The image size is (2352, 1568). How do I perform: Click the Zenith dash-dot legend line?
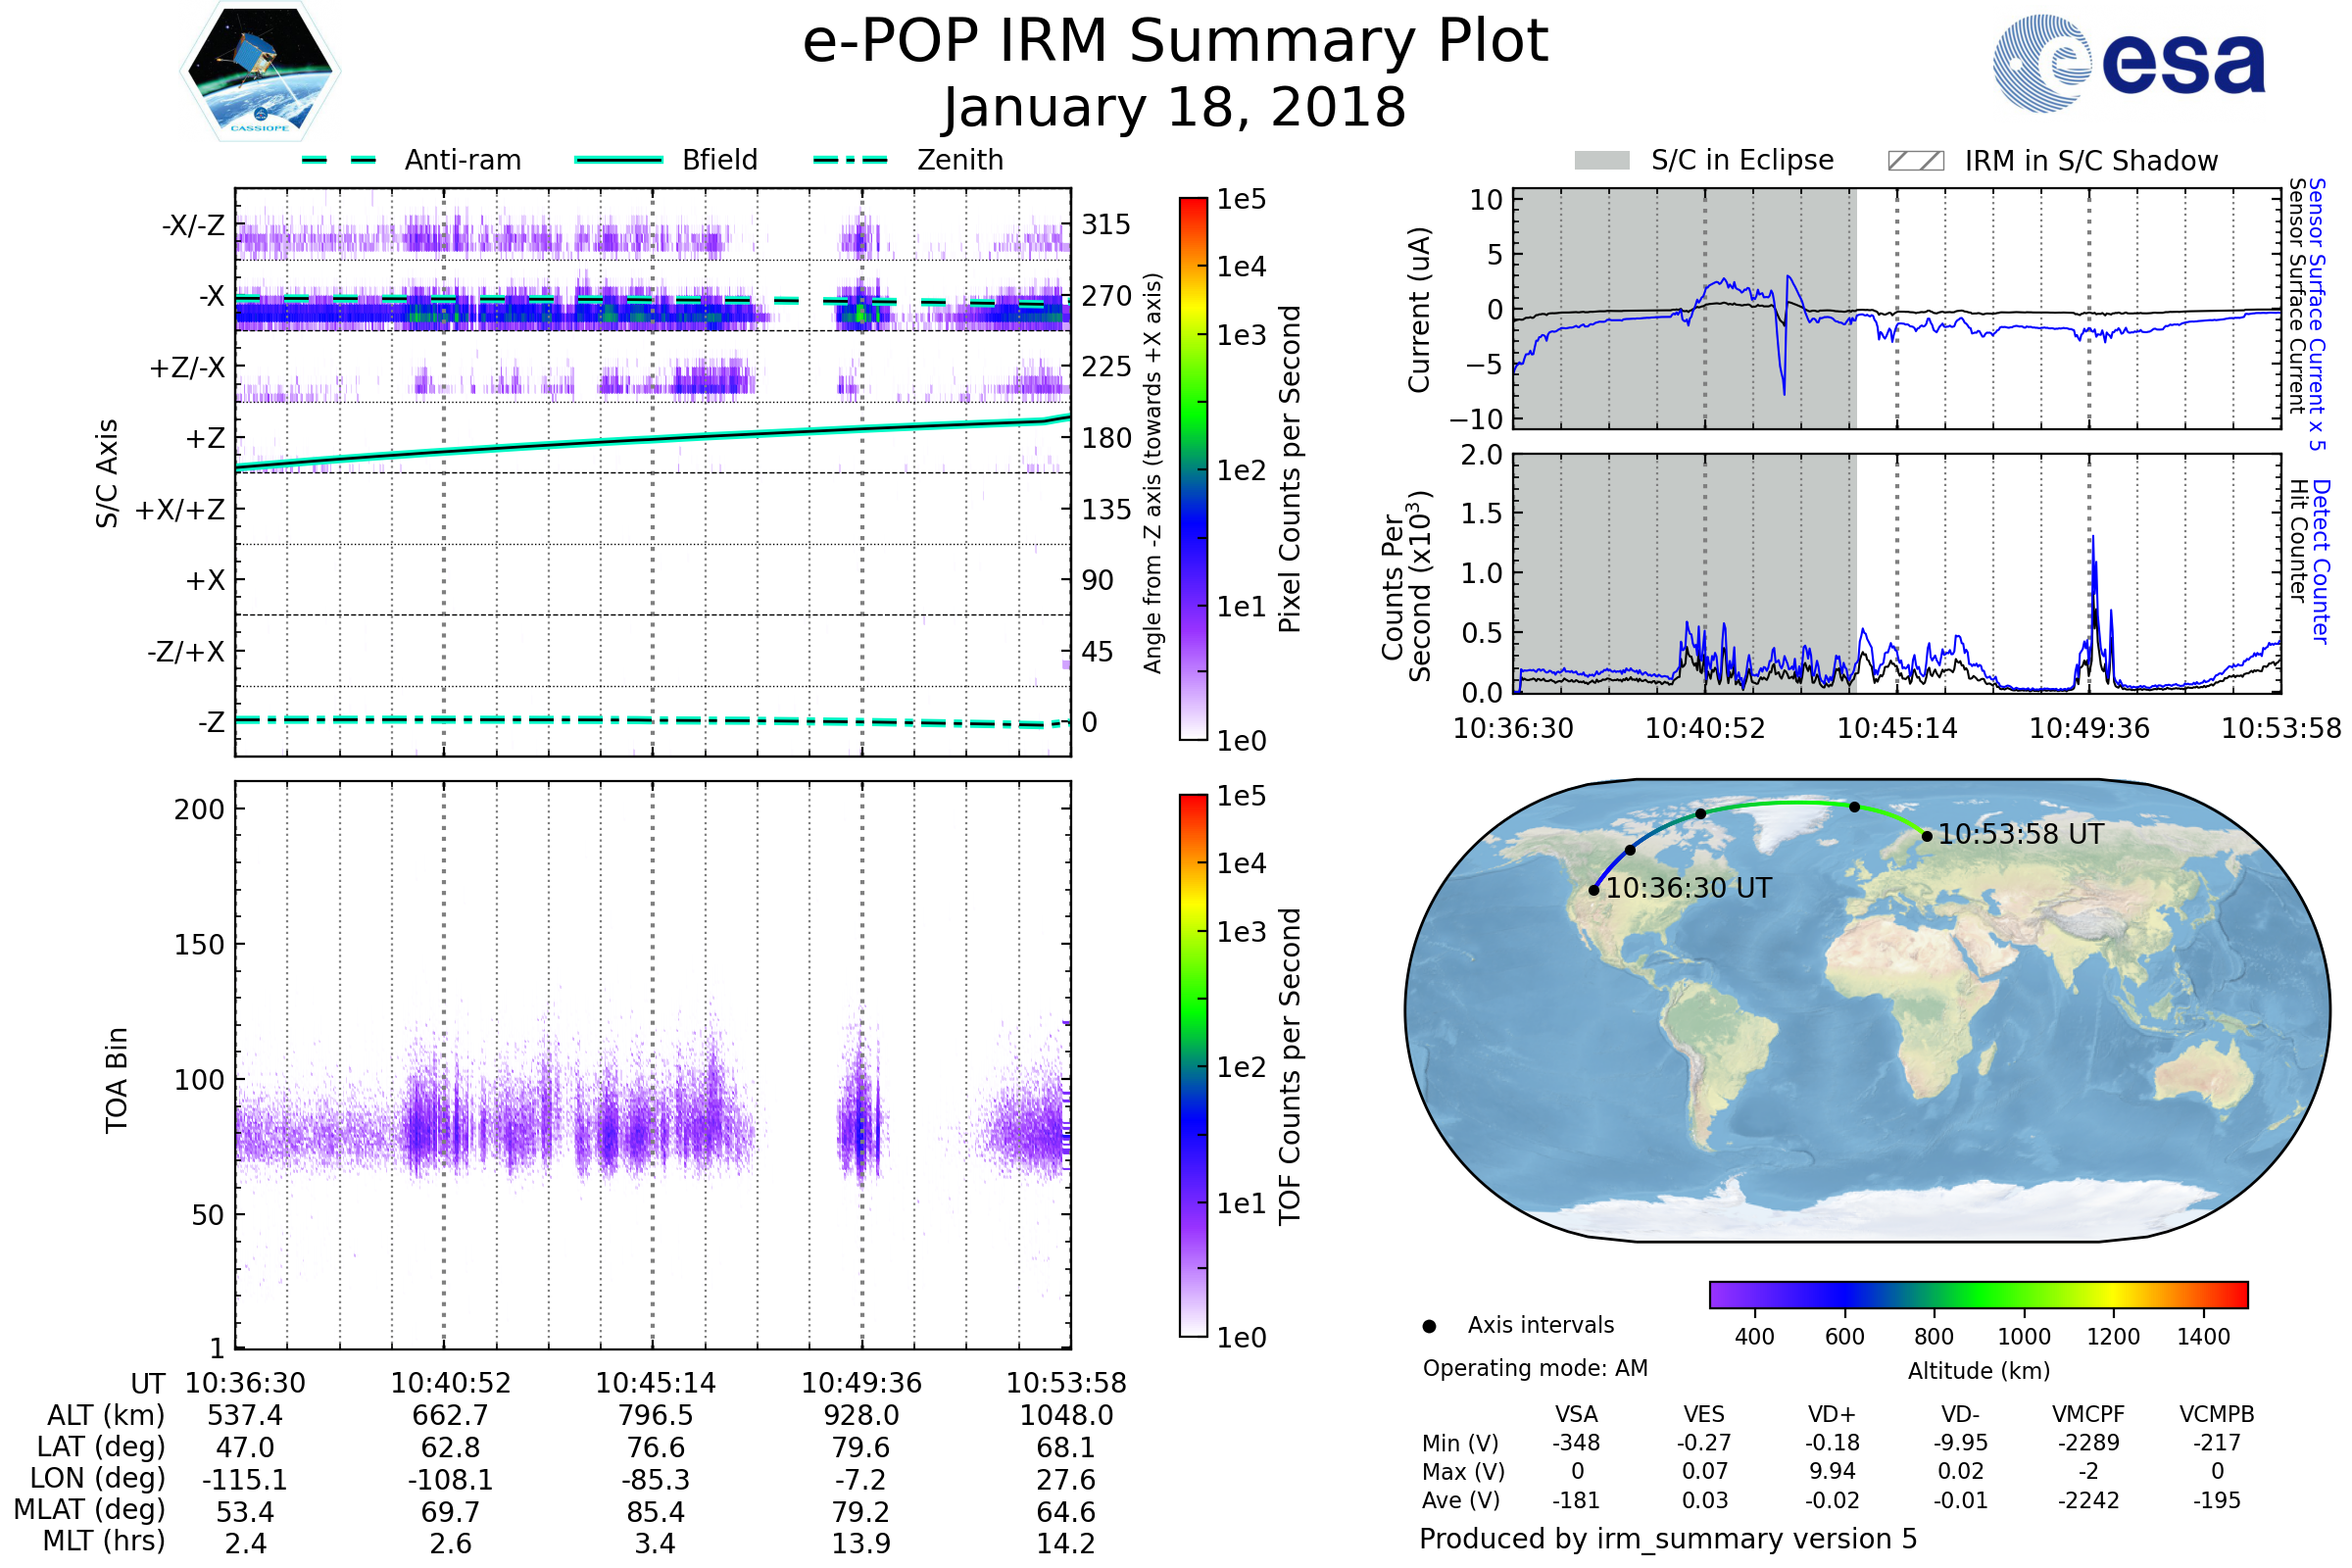[x=851, y=160]
